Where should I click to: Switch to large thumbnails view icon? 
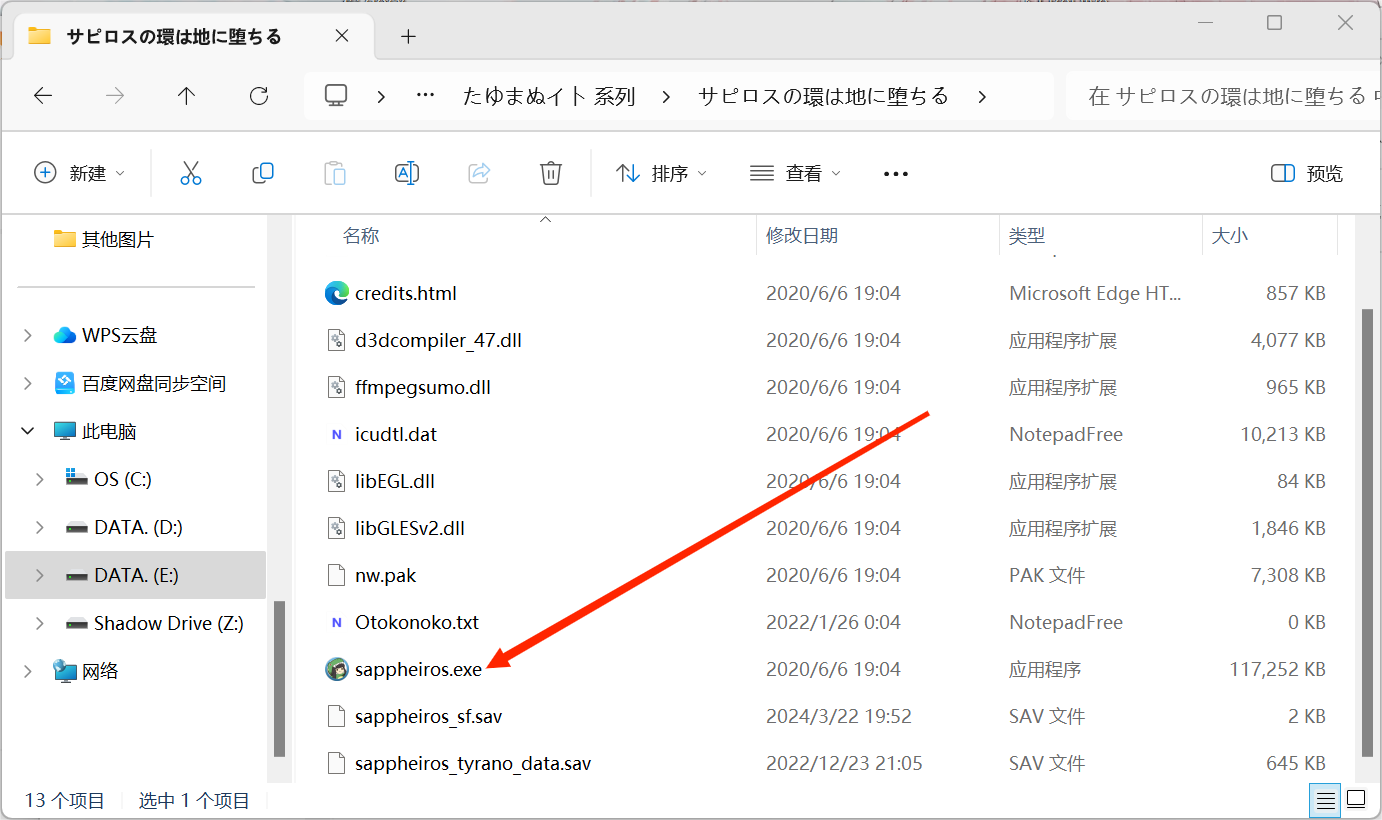tap(1356, 800)
